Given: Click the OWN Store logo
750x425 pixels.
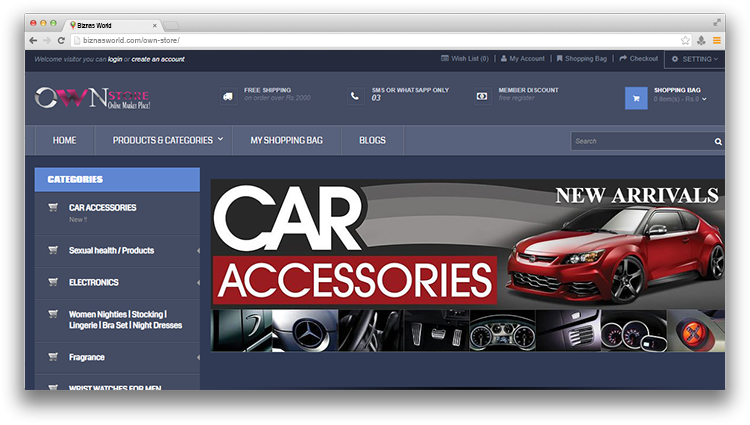Looking at the screenshot, I should tap(92, 98).
